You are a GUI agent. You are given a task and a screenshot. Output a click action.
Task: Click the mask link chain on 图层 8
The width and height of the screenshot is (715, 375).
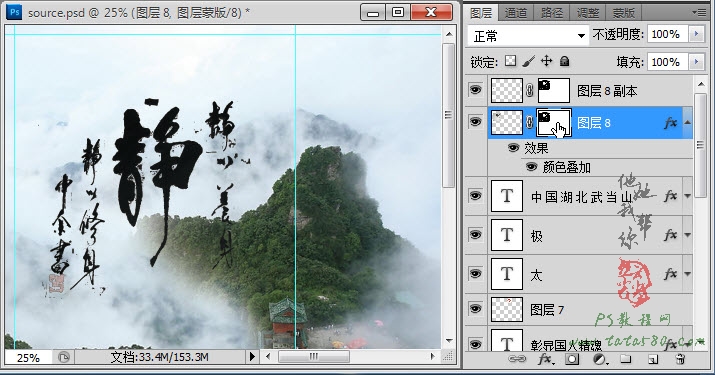(x=529, y=122)
